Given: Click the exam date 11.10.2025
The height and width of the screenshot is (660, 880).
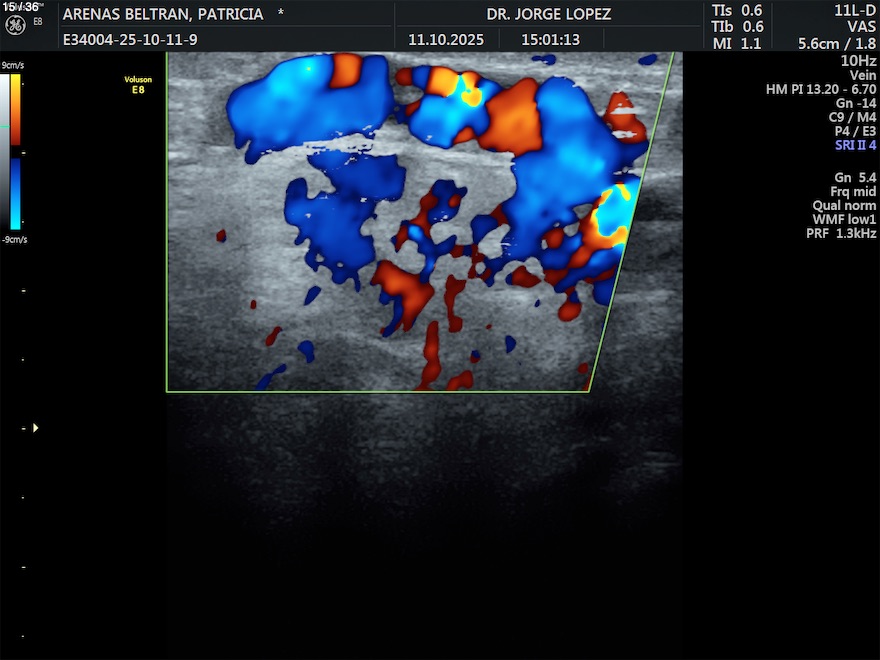Looking at the screenshot, I should click(446, 40).
